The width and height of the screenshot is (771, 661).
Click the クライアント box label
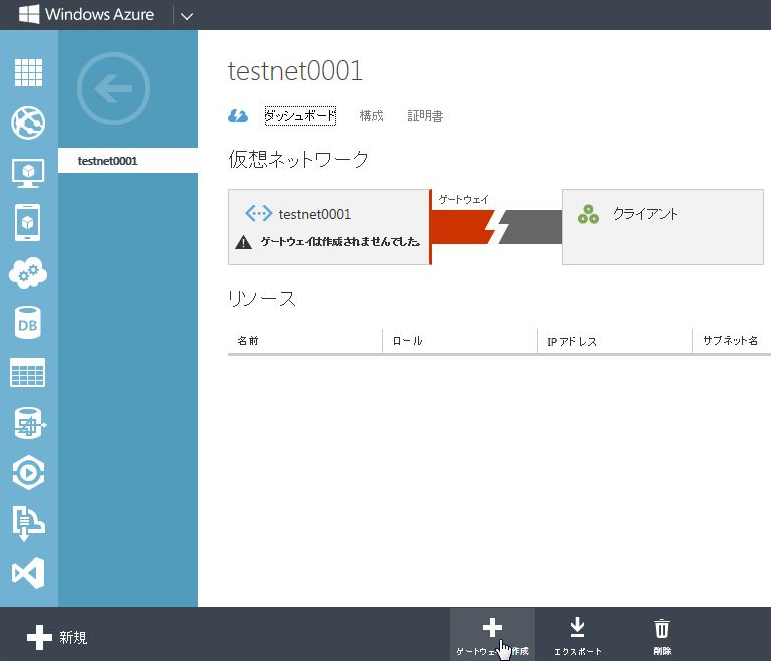click(x=645, y=214)
